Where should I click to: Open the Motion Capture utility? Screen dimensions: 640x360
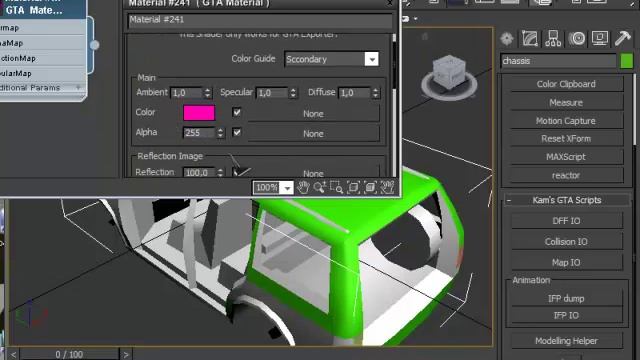[x=566, y=121]
